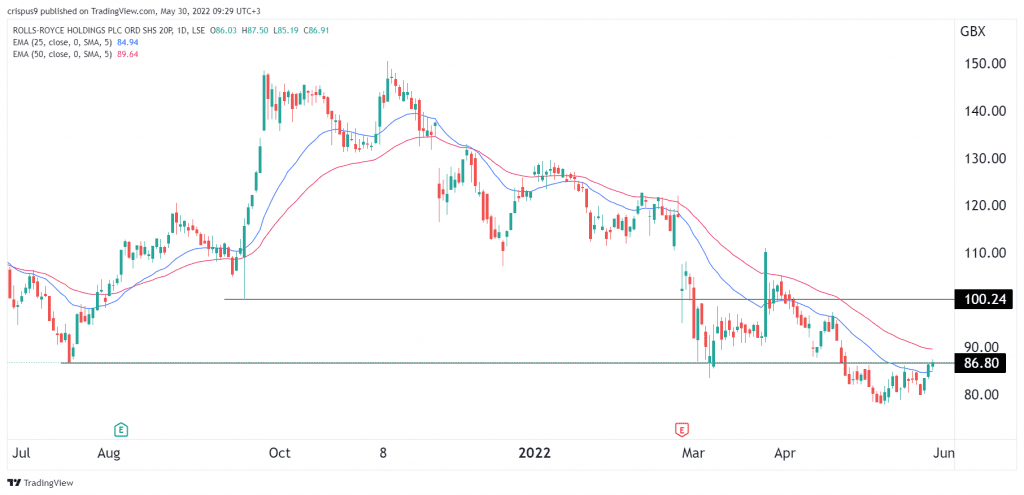Click the EMA 25 value 84.94
This screenshot has width=1024, height=495.
coord(129,42)
